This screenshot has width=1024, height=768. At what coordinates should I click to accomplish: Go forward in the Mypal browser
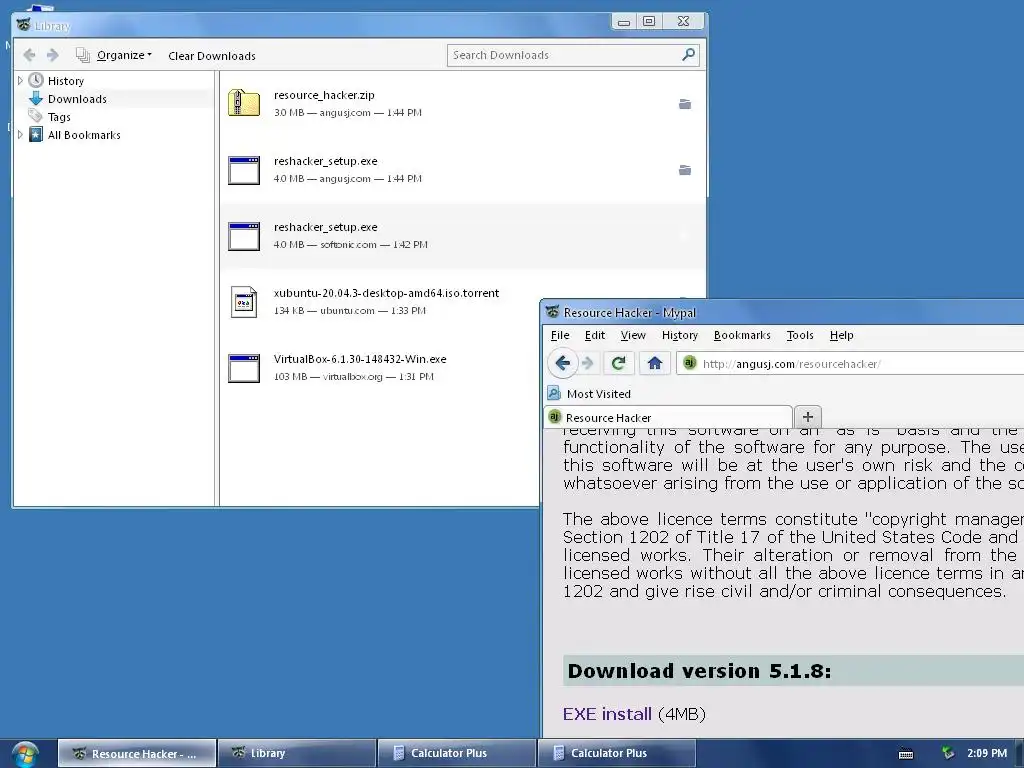pyautogui.click(x=588, y=363)
